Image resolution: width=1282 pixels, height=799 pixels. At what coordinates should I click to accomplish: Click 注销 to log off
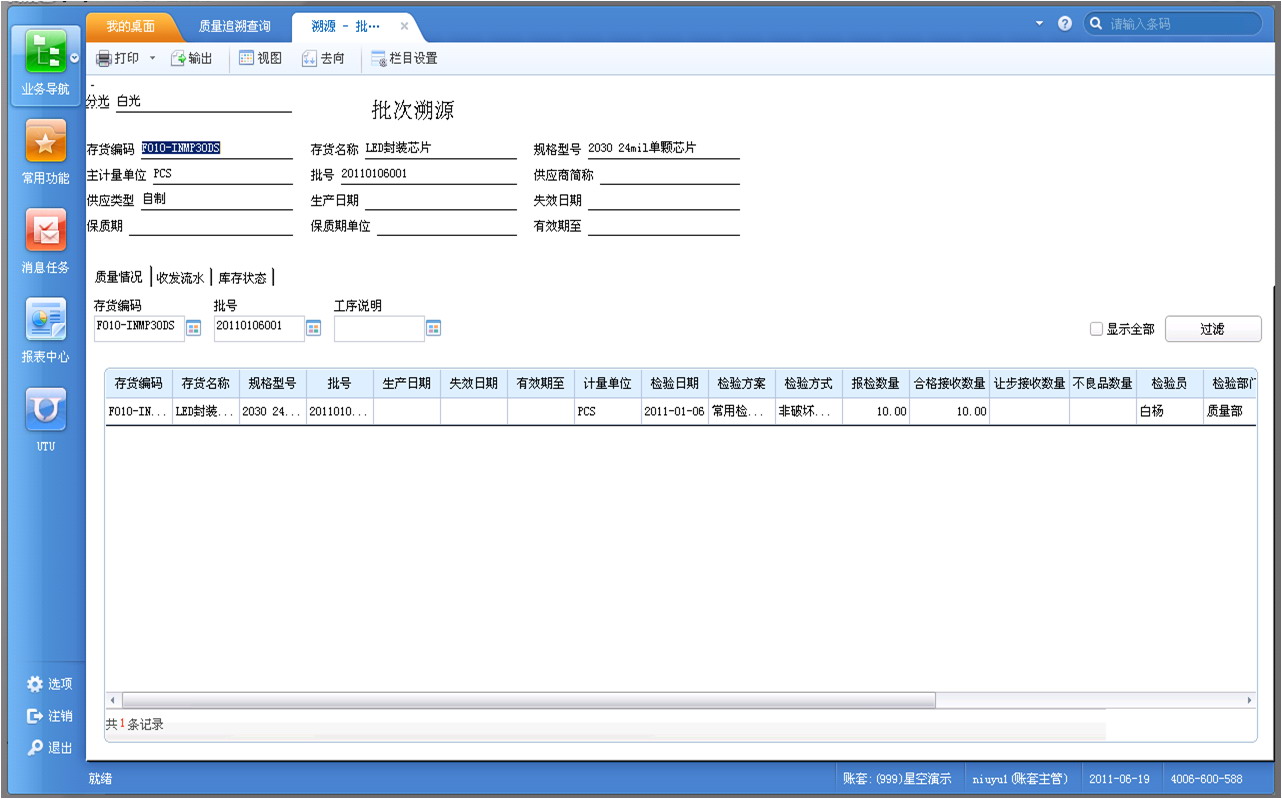pyautogui.click(x=50, y=716)
